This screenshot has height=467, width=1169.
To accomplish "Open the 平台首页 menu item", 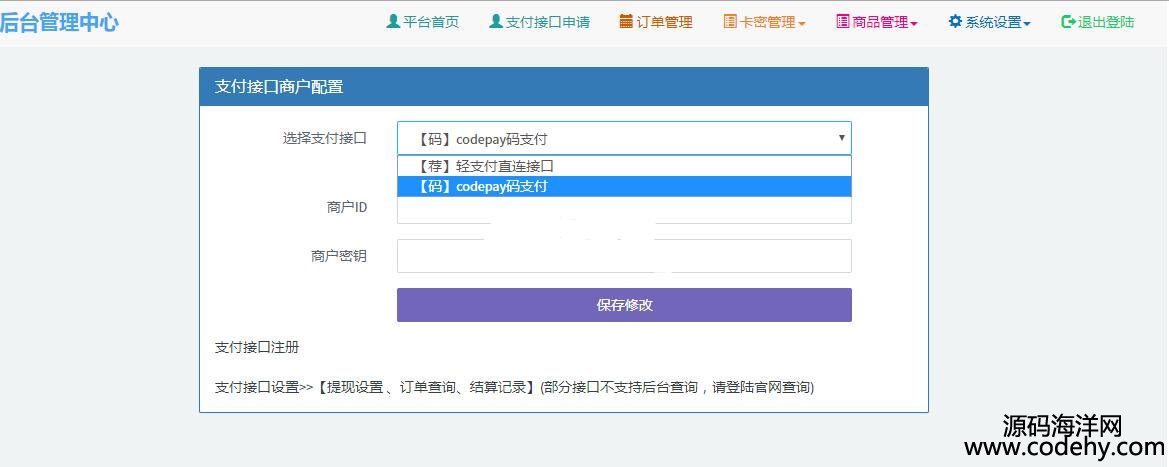I will [431, 22].
